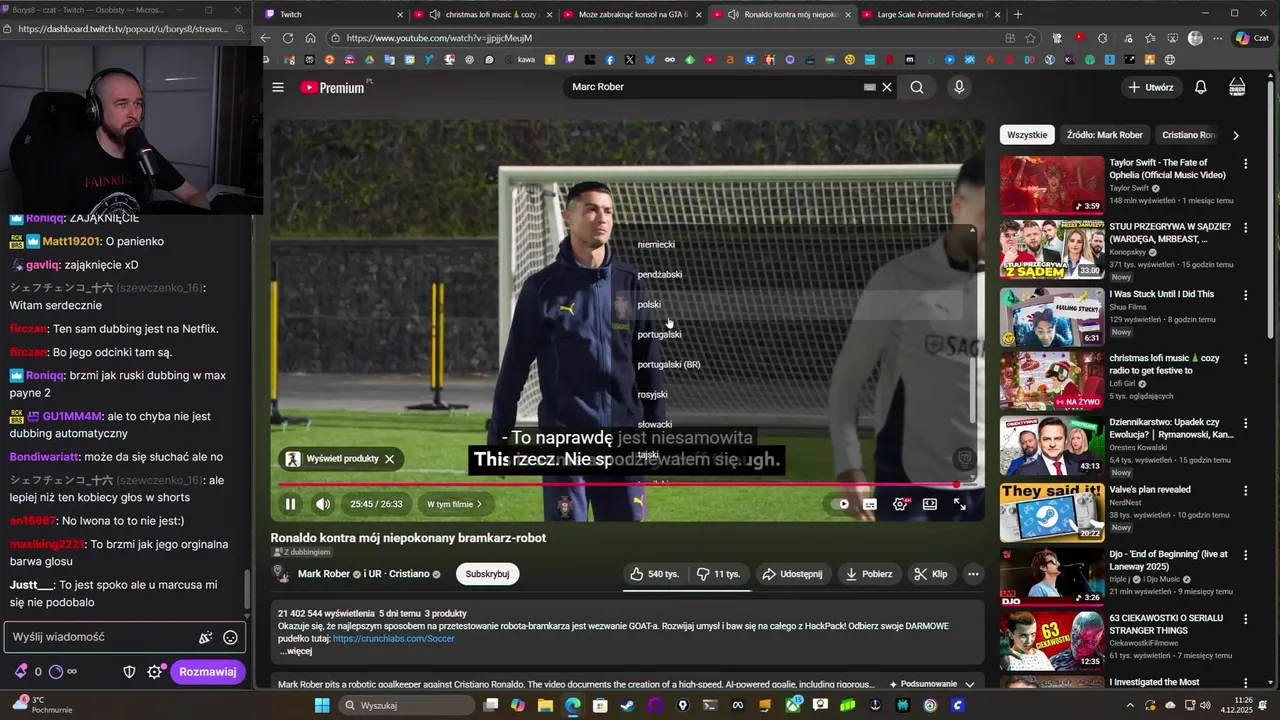
Task: Open options for christmas lofi music video
Action: click(x=1245, y=359)
